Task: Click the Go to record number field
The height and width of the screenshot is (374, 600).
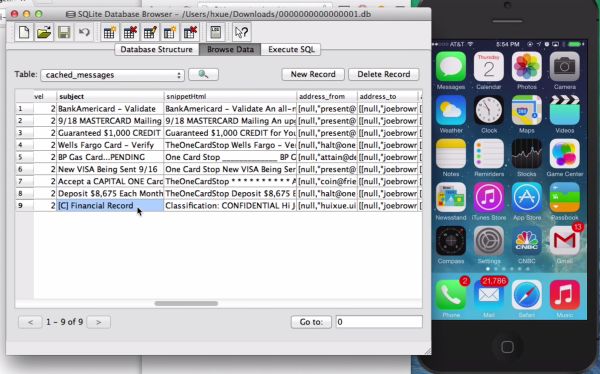Action: pos(379,322)
